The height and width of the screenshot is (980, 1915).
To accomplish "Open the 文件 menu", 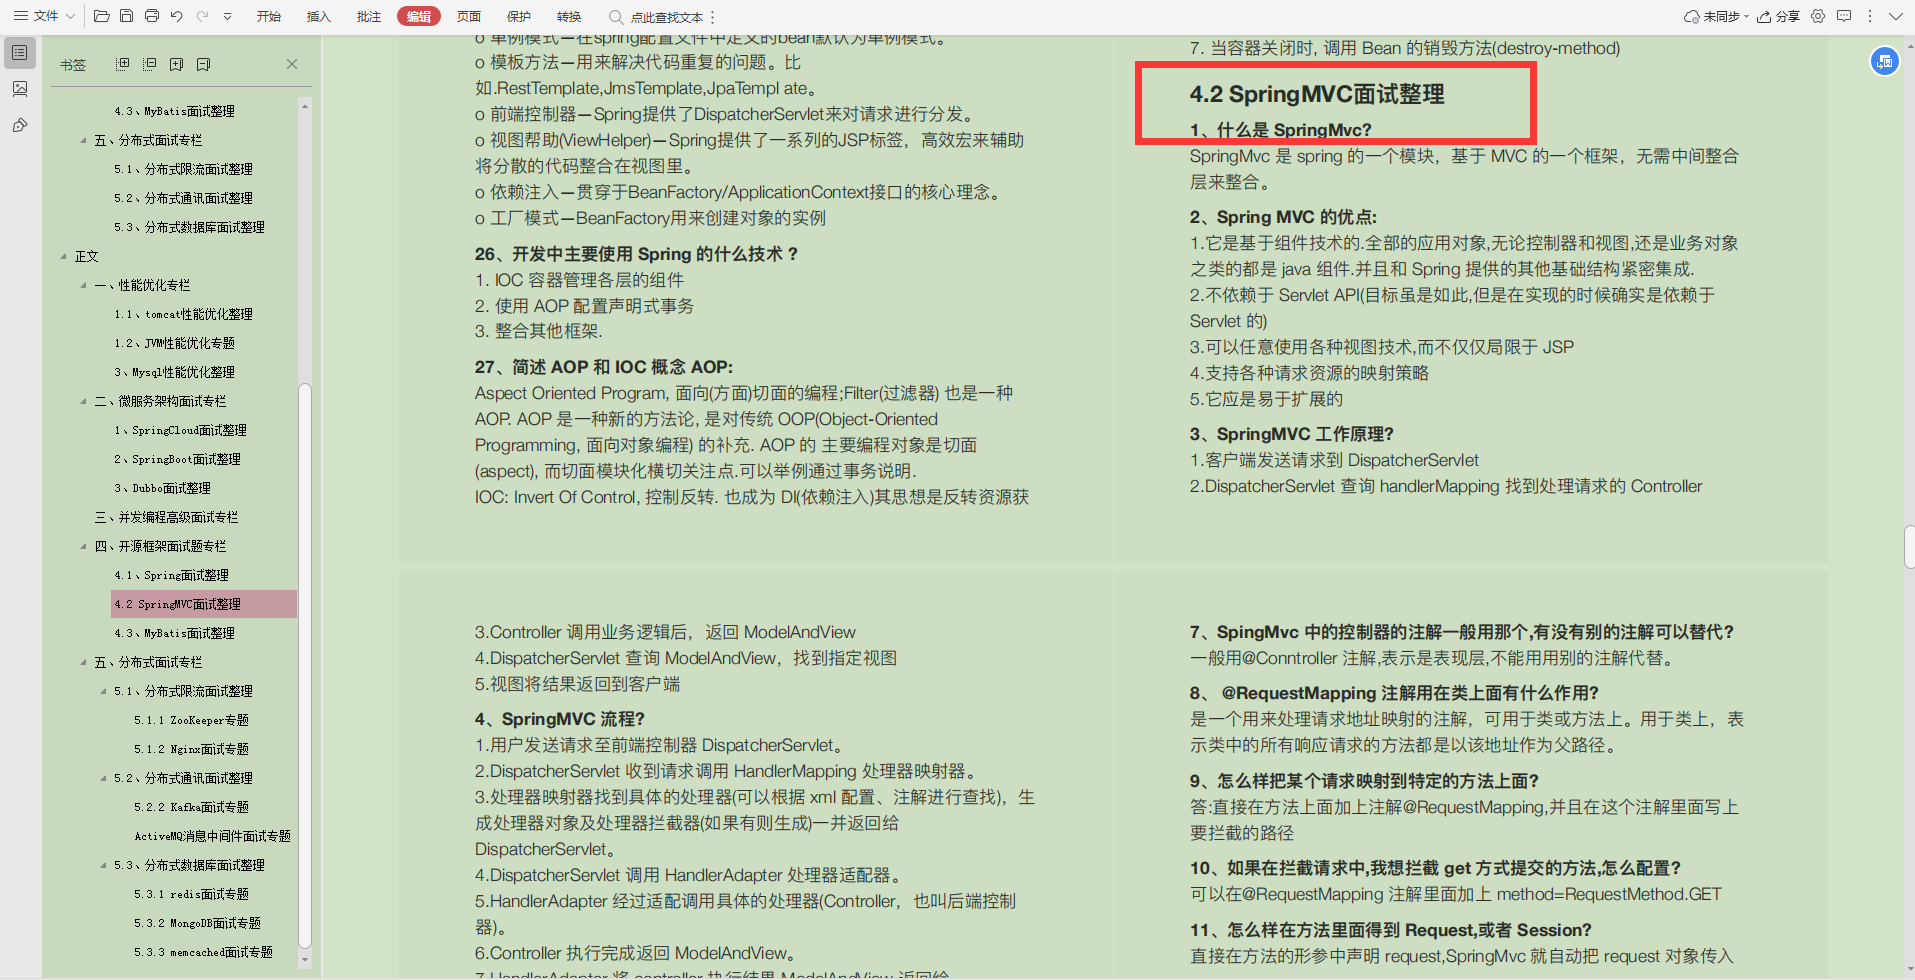I will coord(37,16).
